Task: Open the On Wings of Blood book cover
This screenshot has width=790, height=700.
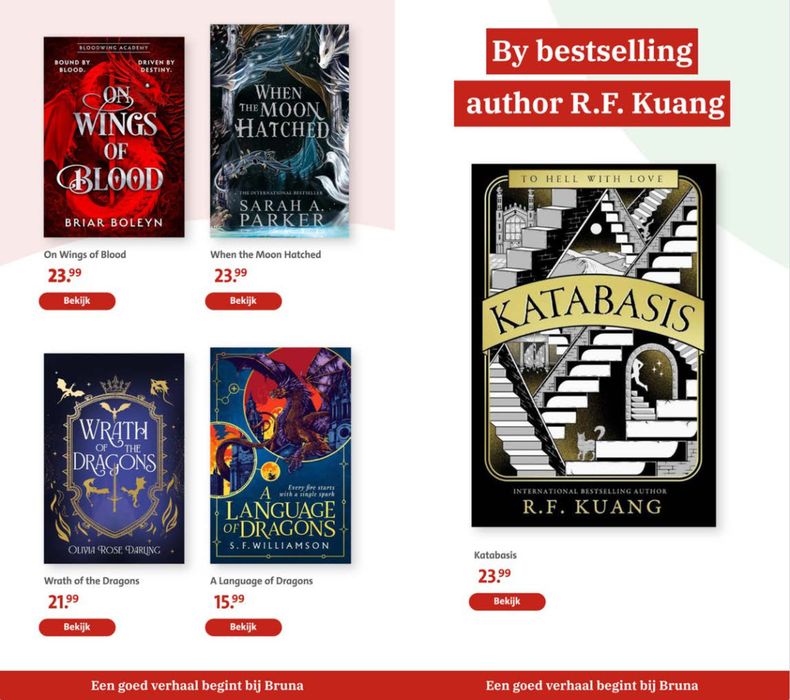Action: (x=114, y=137)
